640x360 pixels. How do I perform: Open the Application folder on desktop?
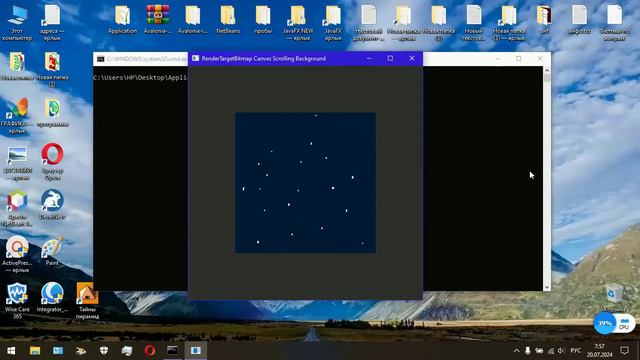122,20
